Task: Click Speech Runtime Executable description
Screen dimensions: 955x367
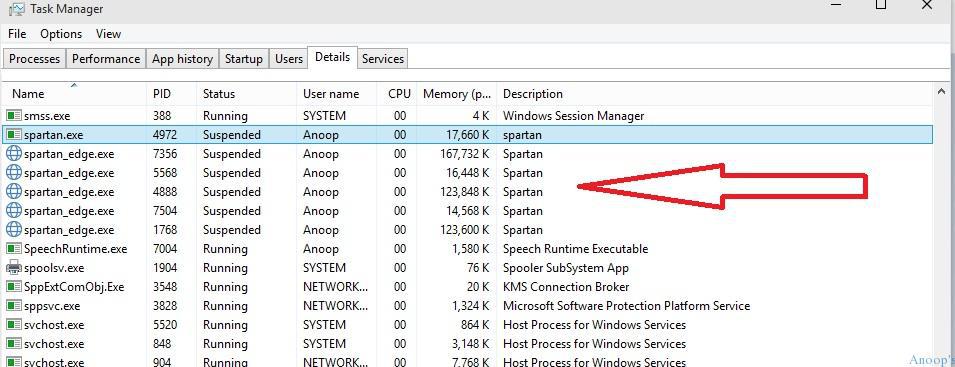Action: click(576, 249)
